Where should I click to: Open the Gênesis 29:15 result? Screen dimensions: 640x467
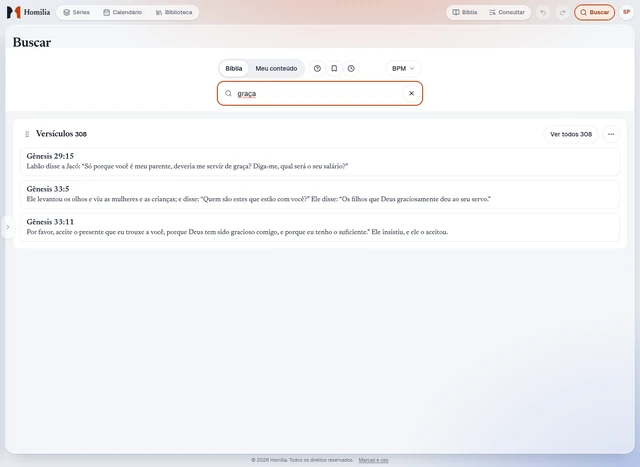pyautogui.click(x=320, y=161)
